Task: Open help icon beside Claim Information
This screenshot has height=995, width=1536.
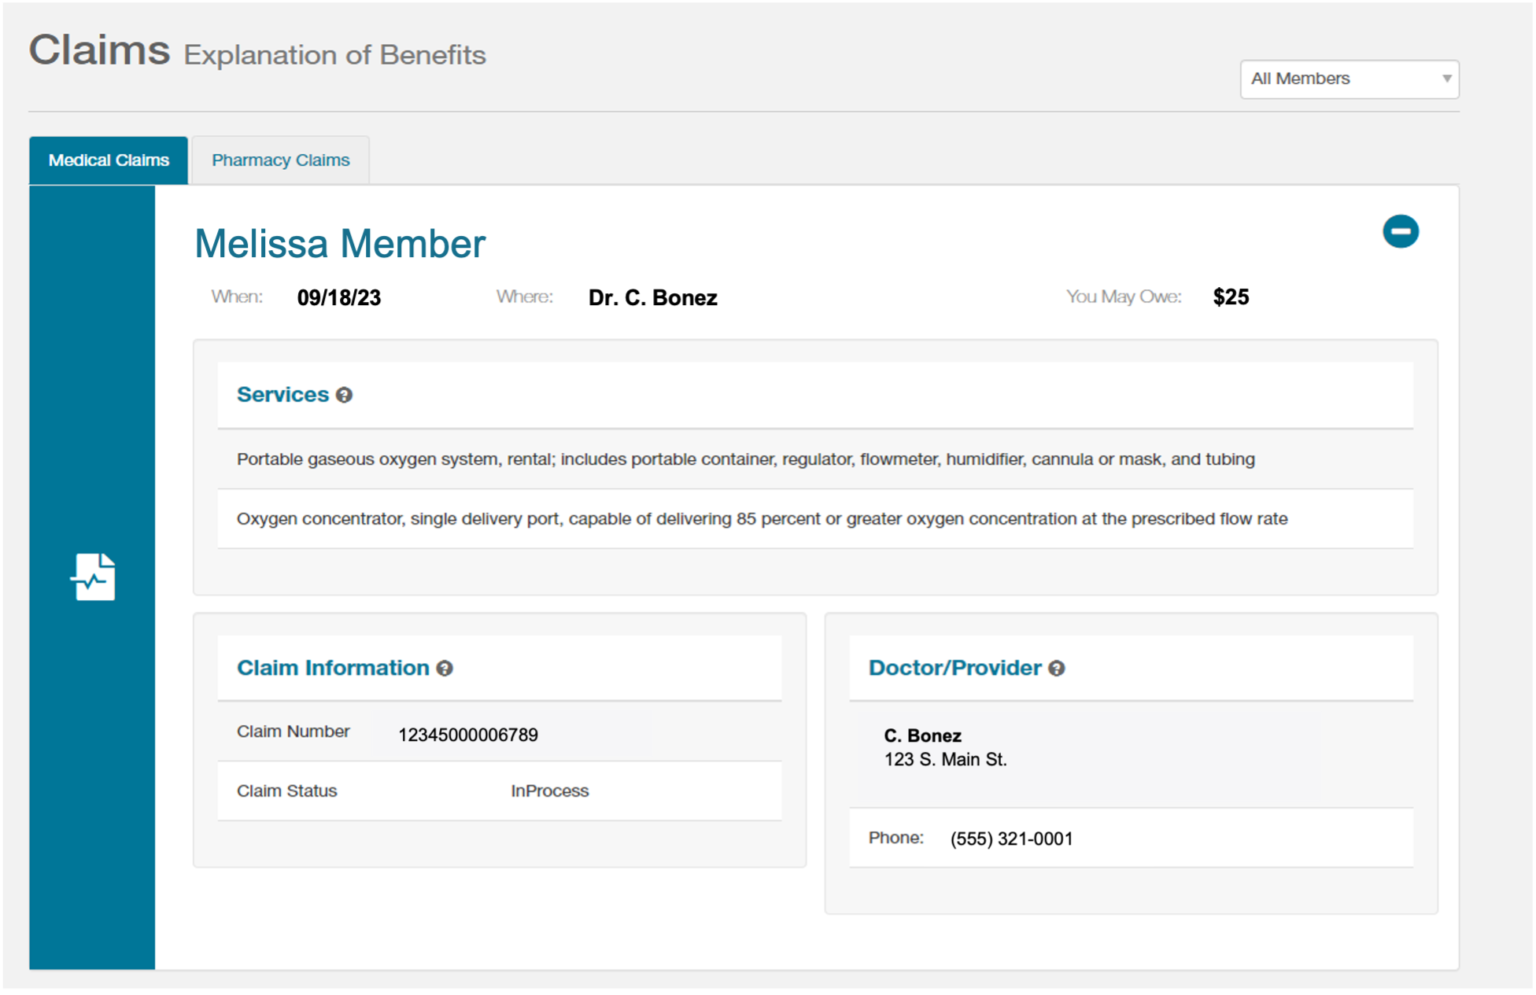Action: (445, 669)
